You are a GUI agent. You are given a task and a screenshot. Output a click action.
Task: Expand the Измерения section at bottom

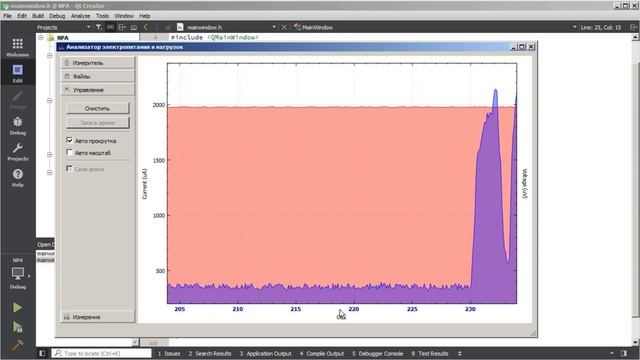98,317
